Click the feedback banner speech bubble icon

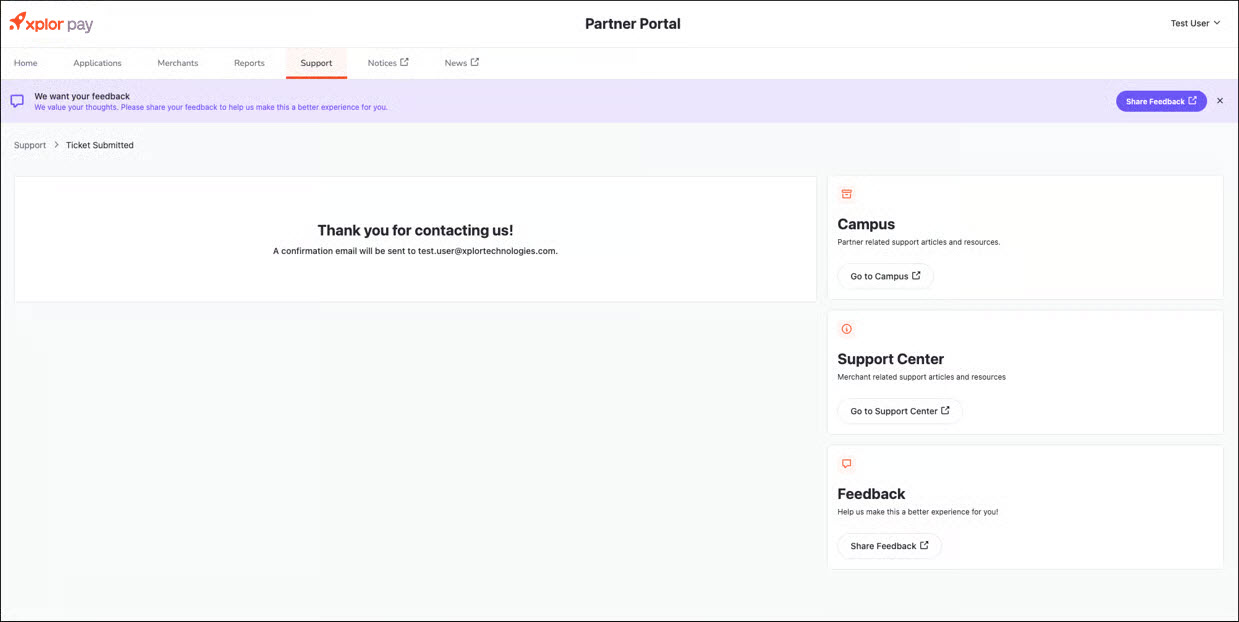tap(17, 101)
